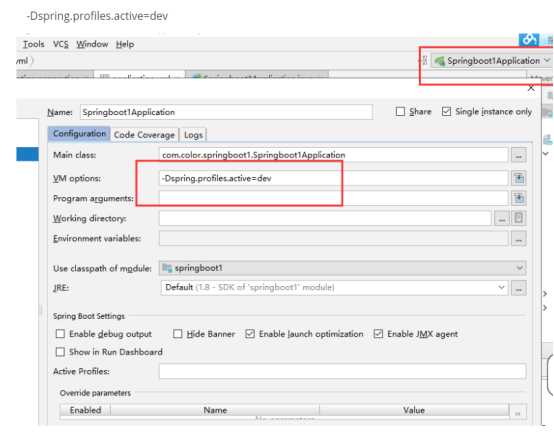Click the VM options input field
This screenshot has height=439, width=554.
[x=333, y=178]
